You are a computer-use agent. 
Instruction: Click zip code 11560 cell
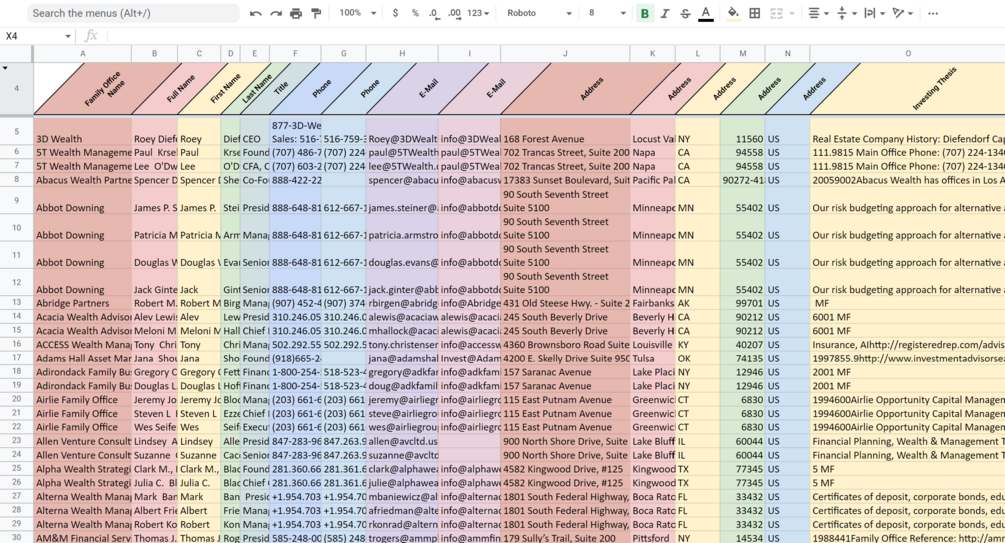(x=742, y=131)
